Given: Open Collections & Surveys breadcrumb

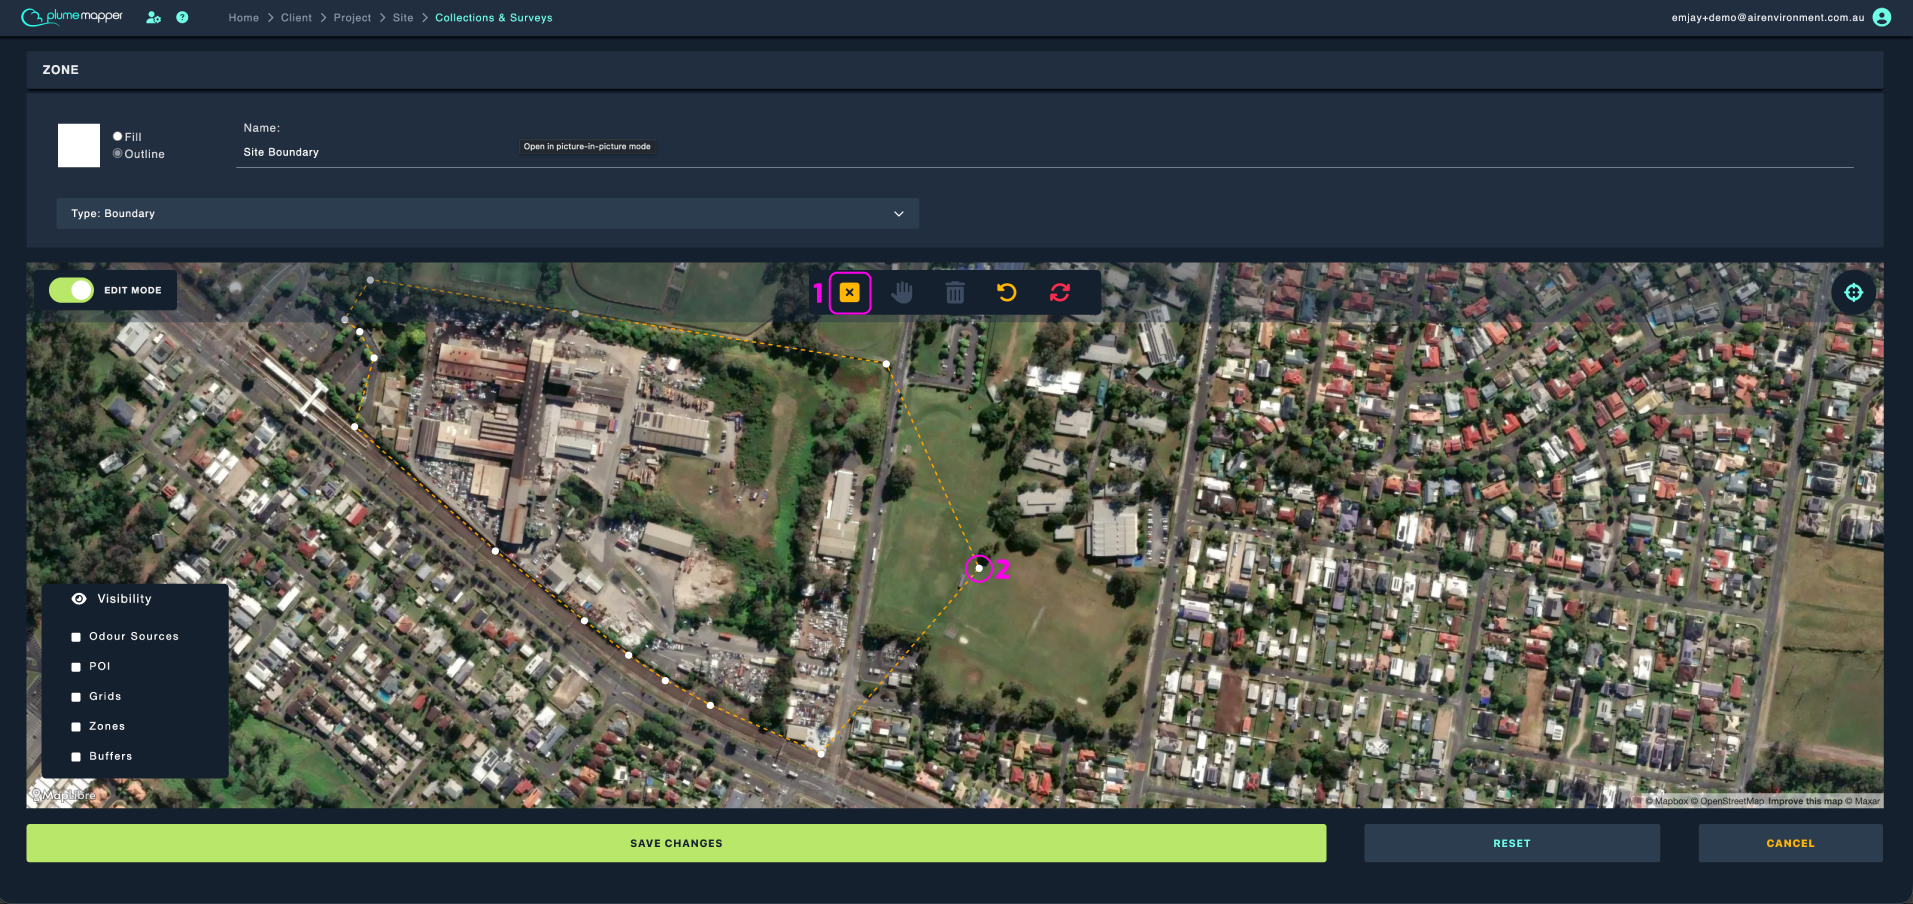Looking at the screenshot, I should coord(493,18).
